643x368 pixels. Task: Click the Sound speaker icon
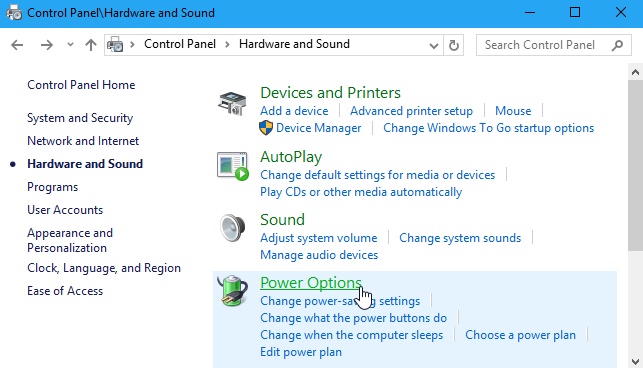(x=233, y=228)
